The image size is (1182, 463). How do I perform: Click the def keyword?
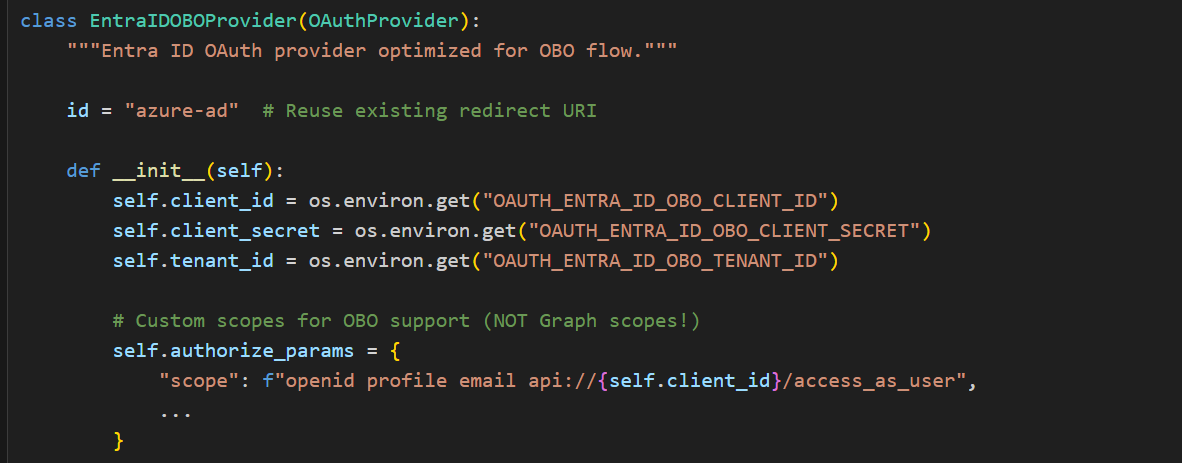pos(84,170)
